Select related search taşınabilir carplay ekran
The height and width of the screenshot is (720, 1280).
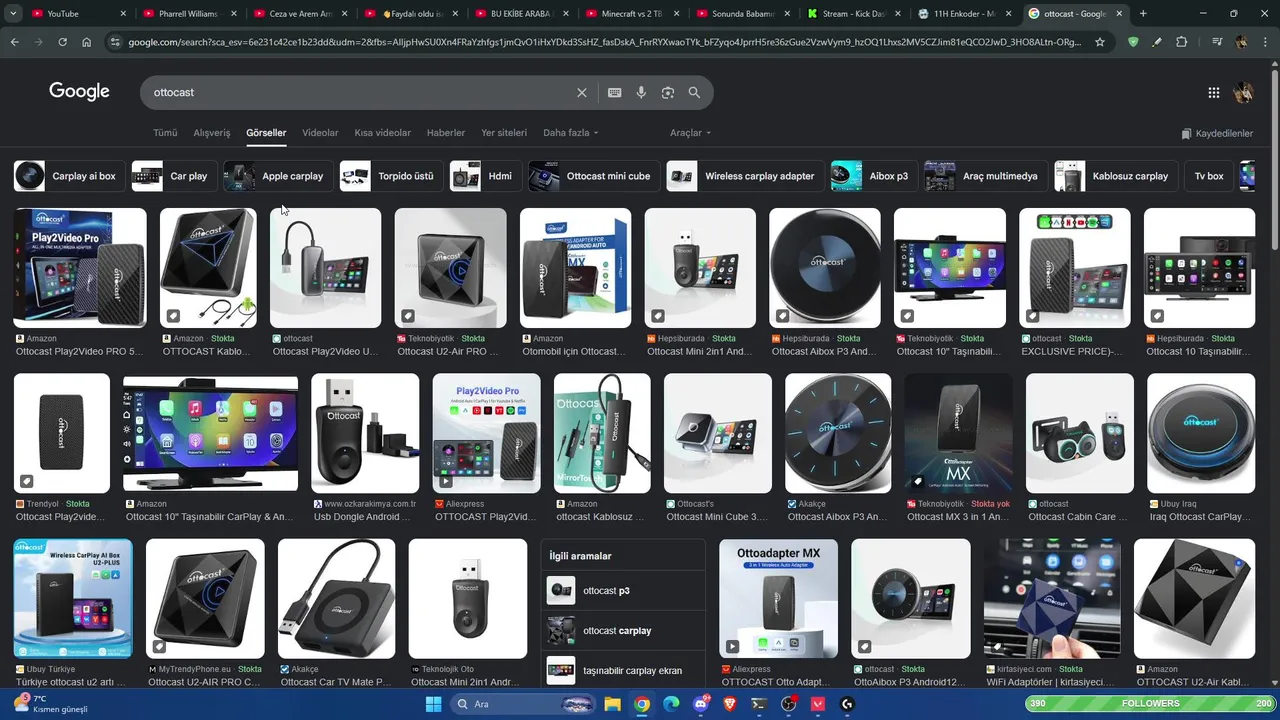coord(623,671)
